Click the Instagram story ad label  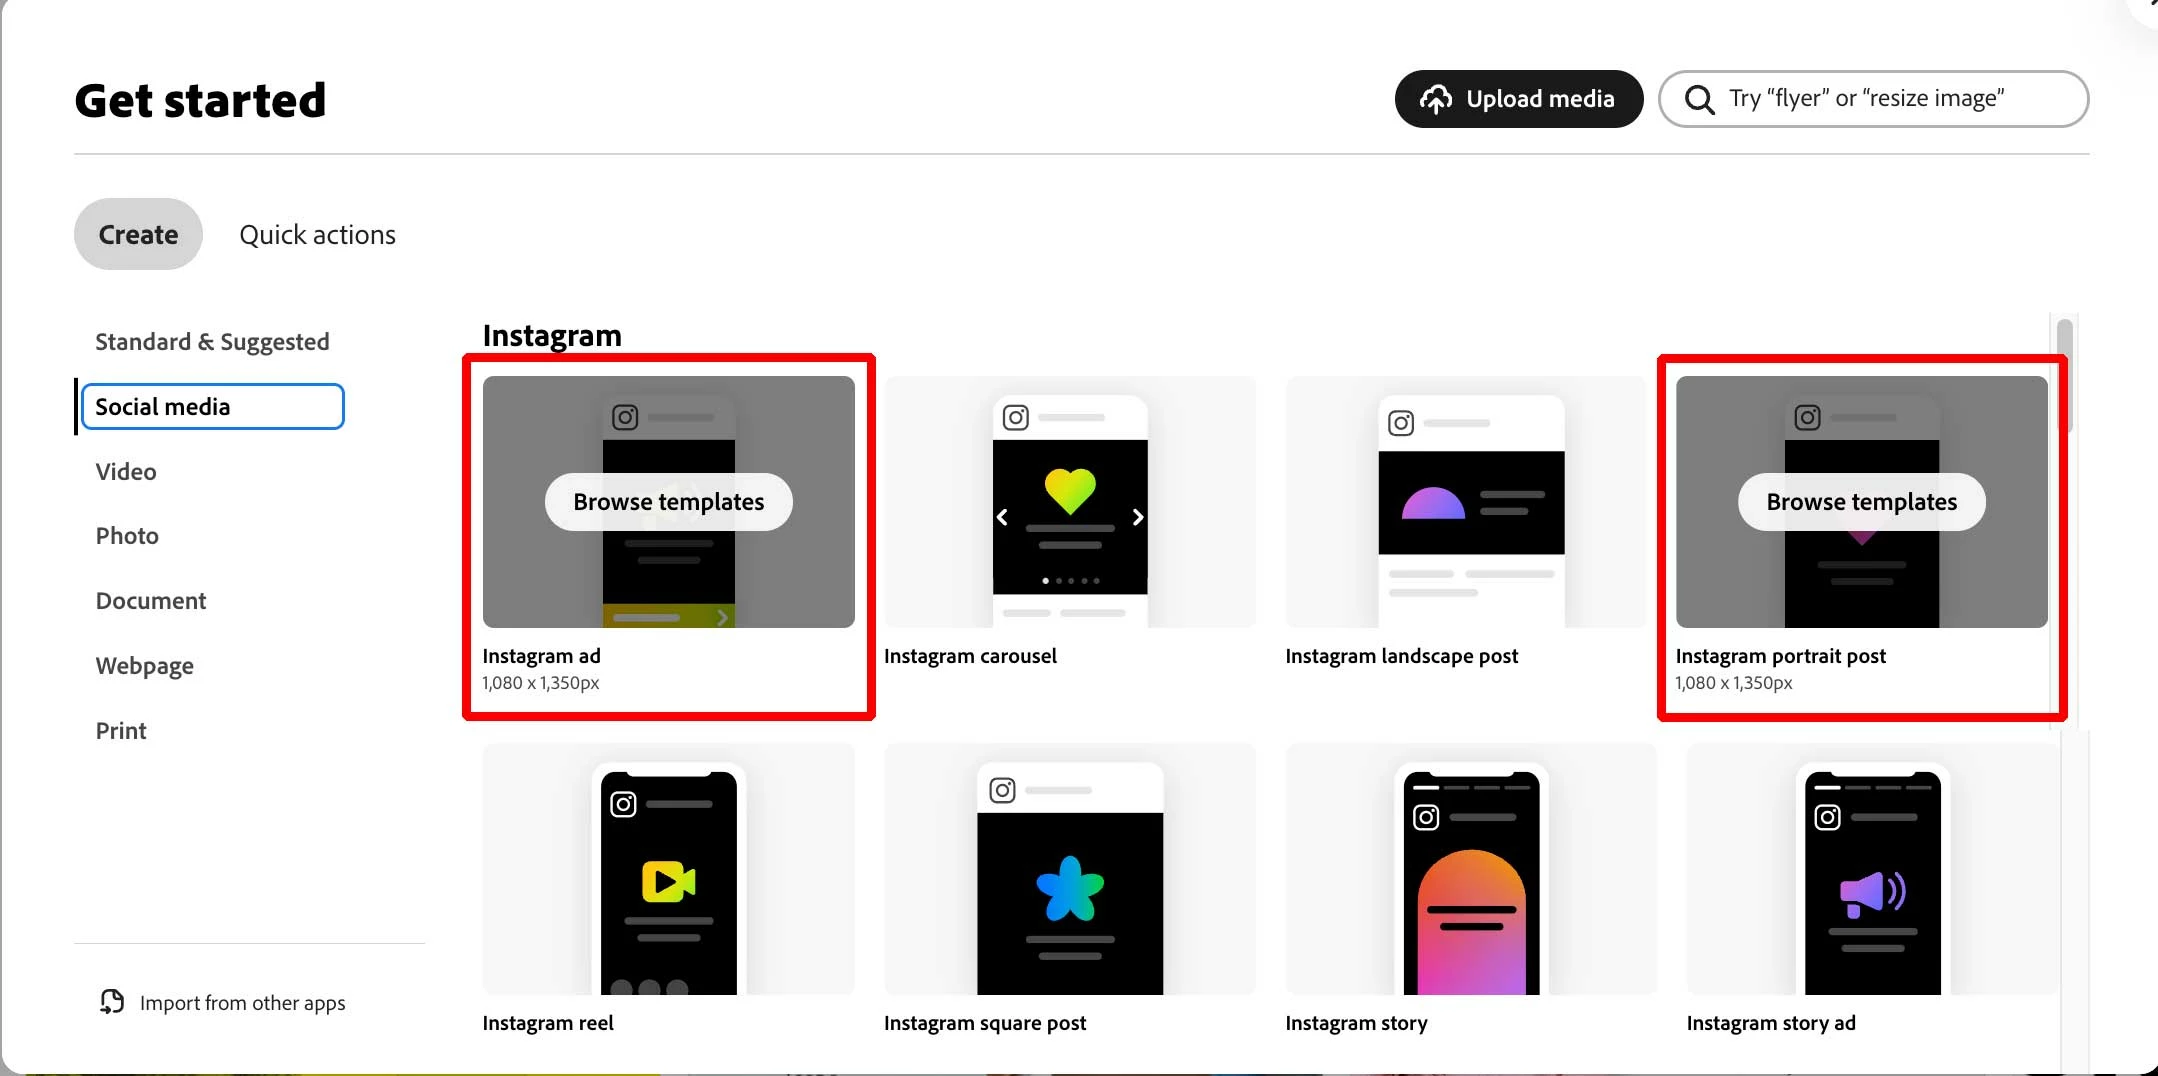pos(1771,1023)
